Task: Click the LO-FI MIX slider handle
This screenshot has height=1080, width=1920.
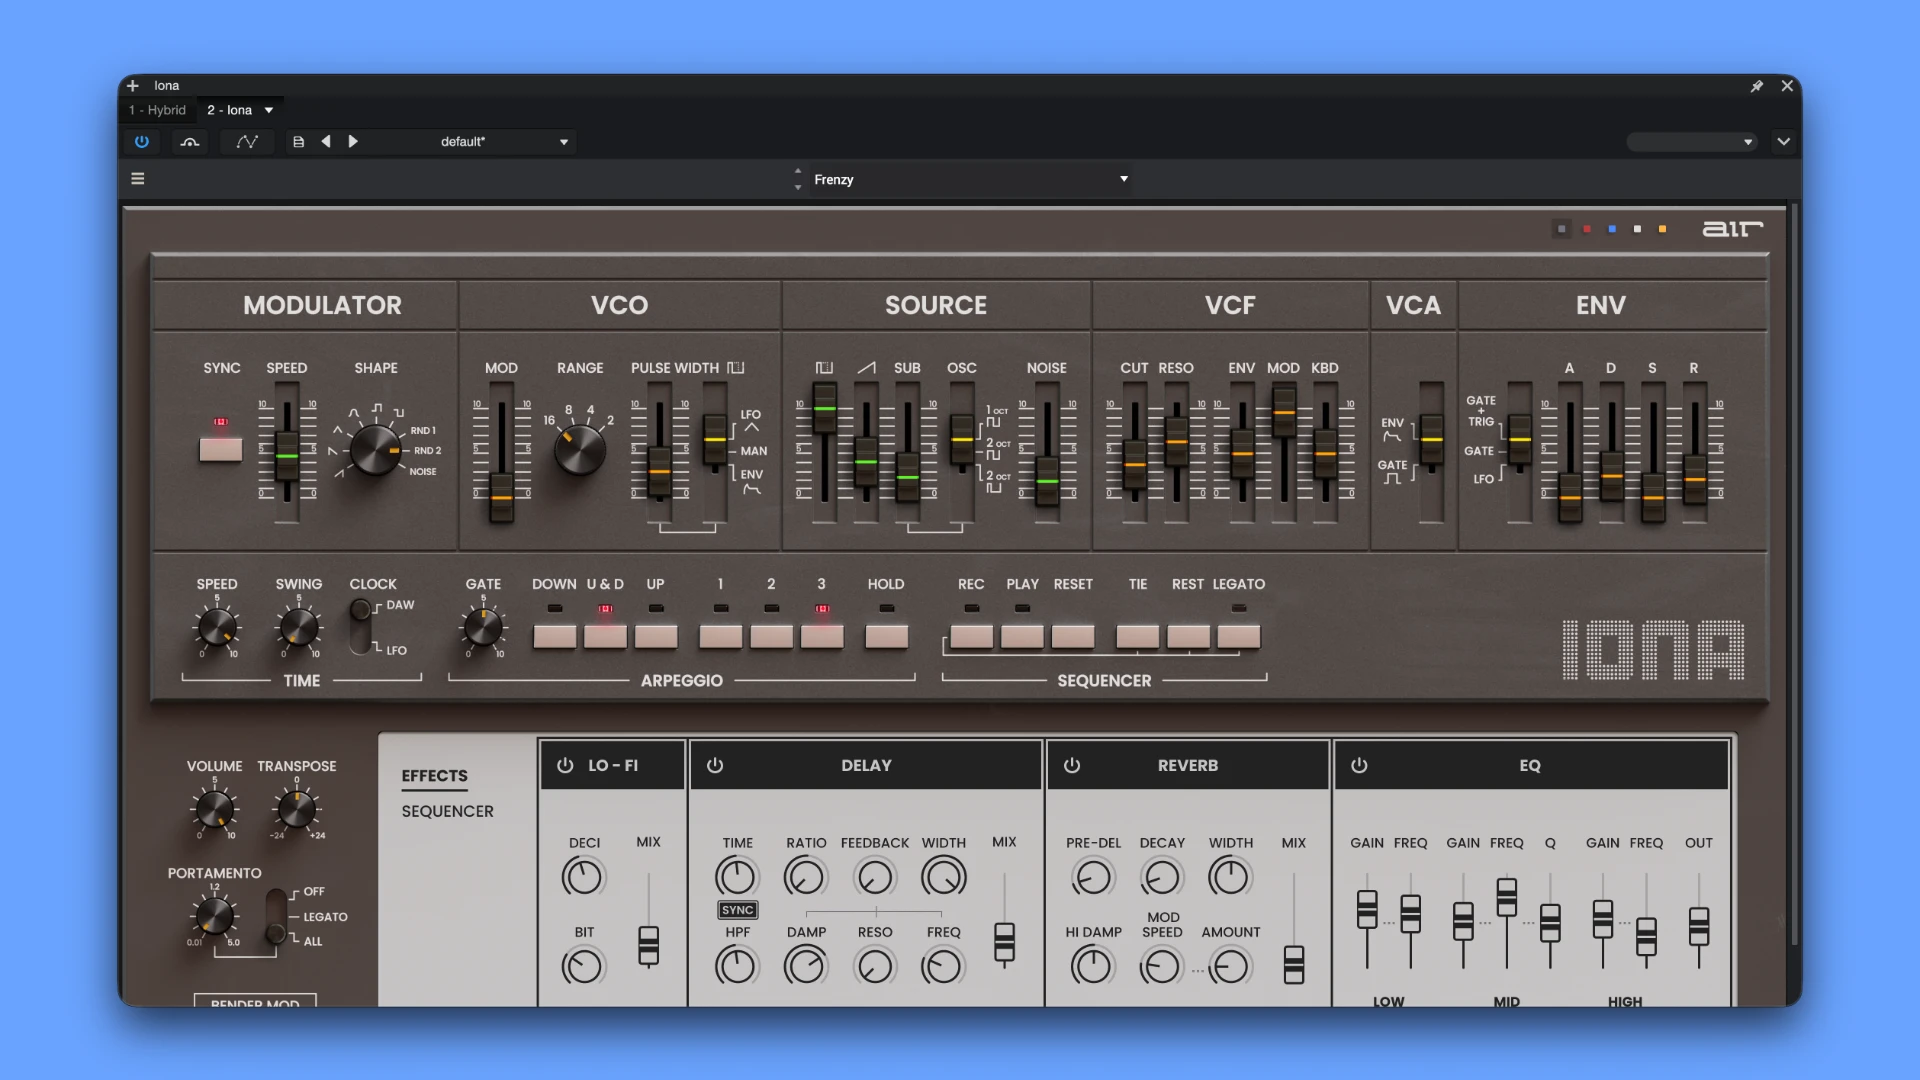Action: (648, 945)
